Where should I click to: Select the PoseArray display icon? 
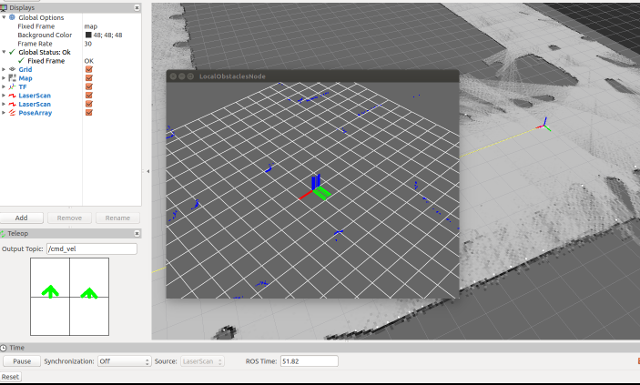click(x=12, y=113)
